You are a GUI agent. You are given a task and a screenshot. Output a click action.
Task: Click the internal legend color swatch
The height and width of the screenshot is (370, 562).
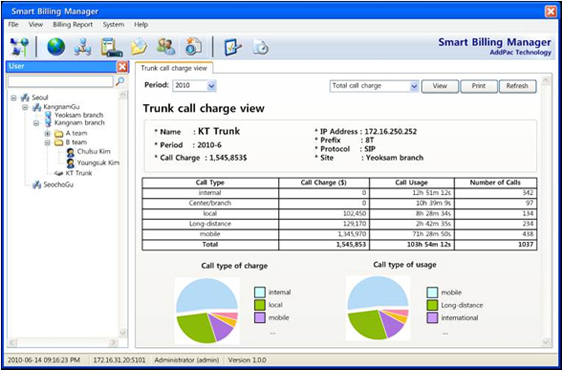[259, 292]
